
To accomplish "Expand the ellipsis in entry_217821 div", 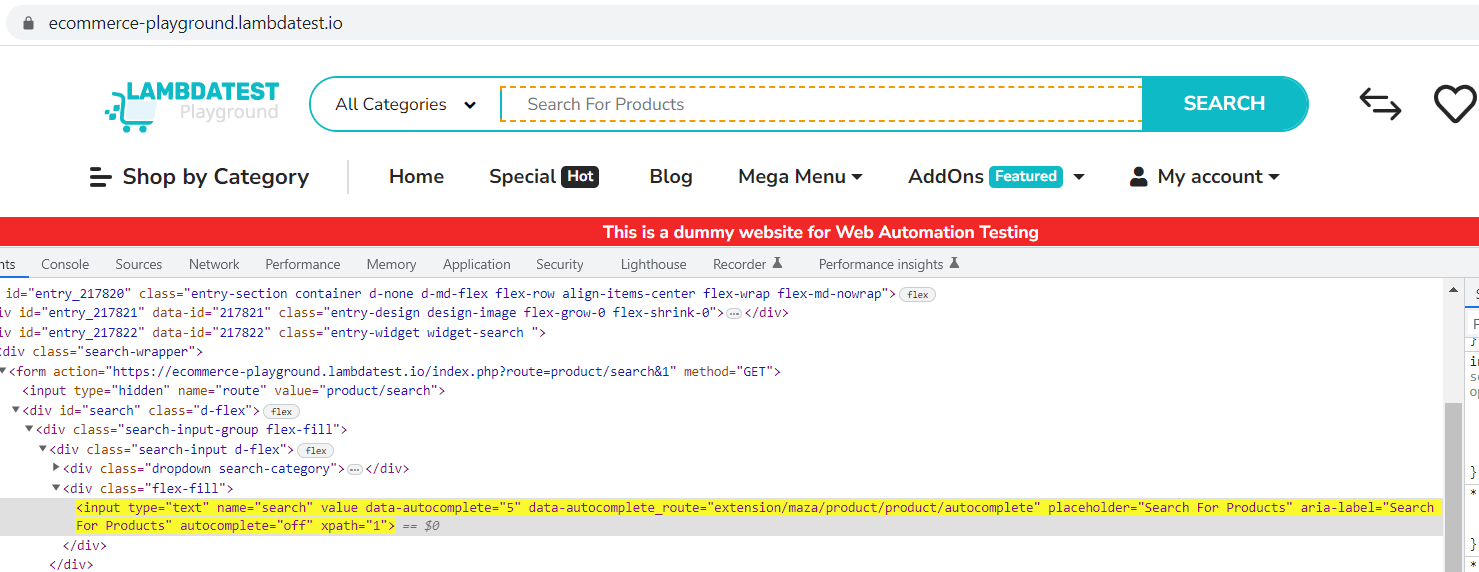I will 734,313.
